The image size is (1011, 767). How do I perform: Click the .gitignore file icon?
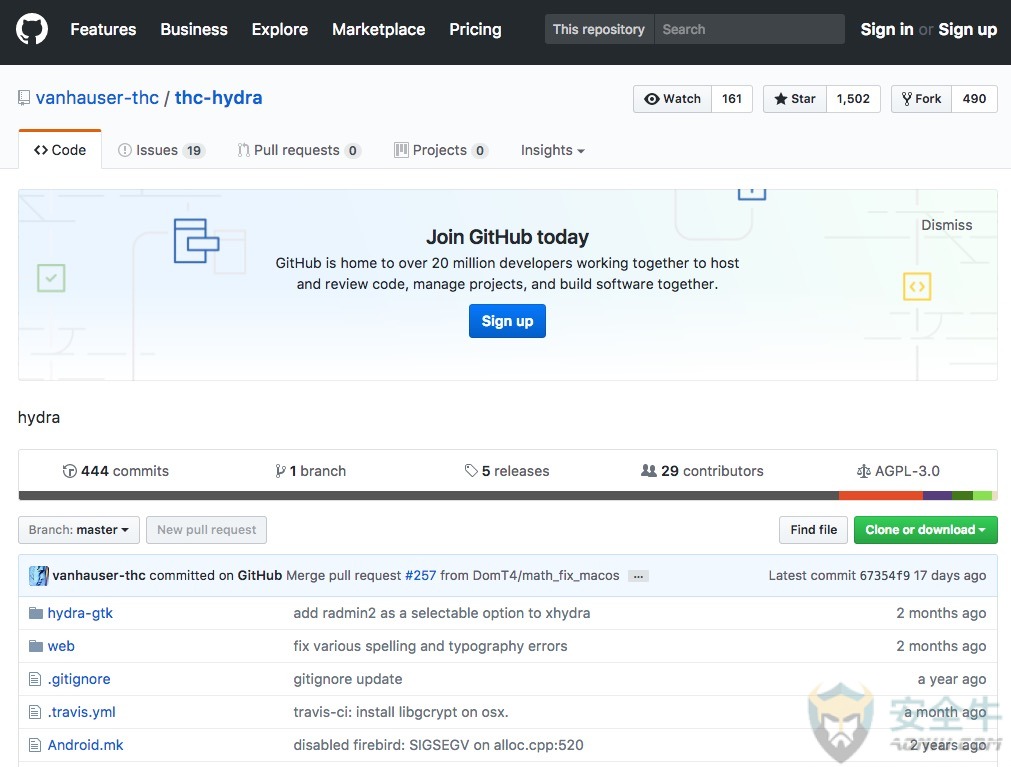(35, 679)
